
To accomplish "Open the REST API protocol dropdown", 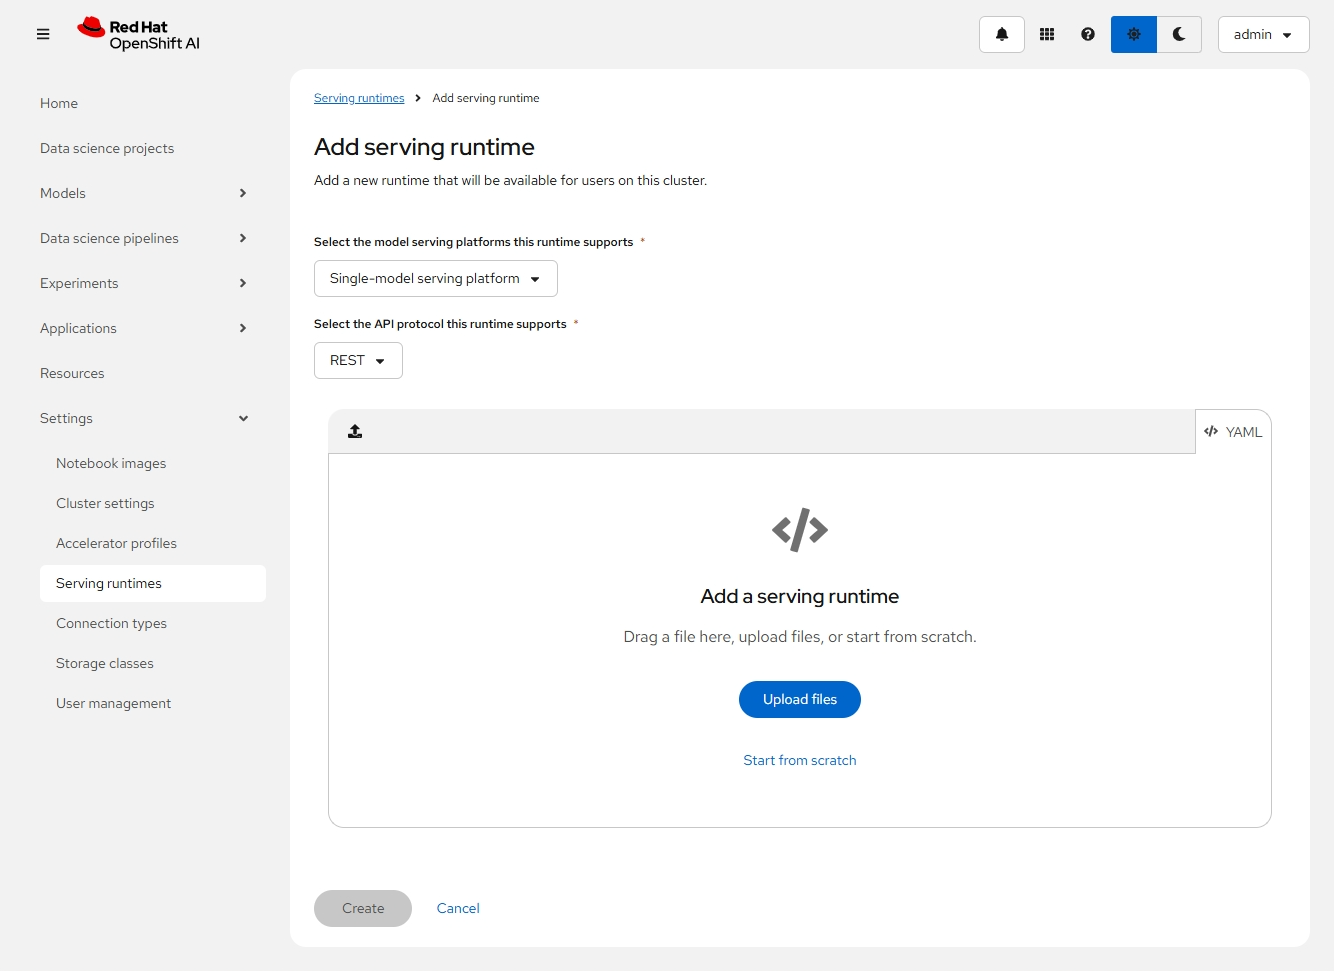I will [x=358, y=360].
